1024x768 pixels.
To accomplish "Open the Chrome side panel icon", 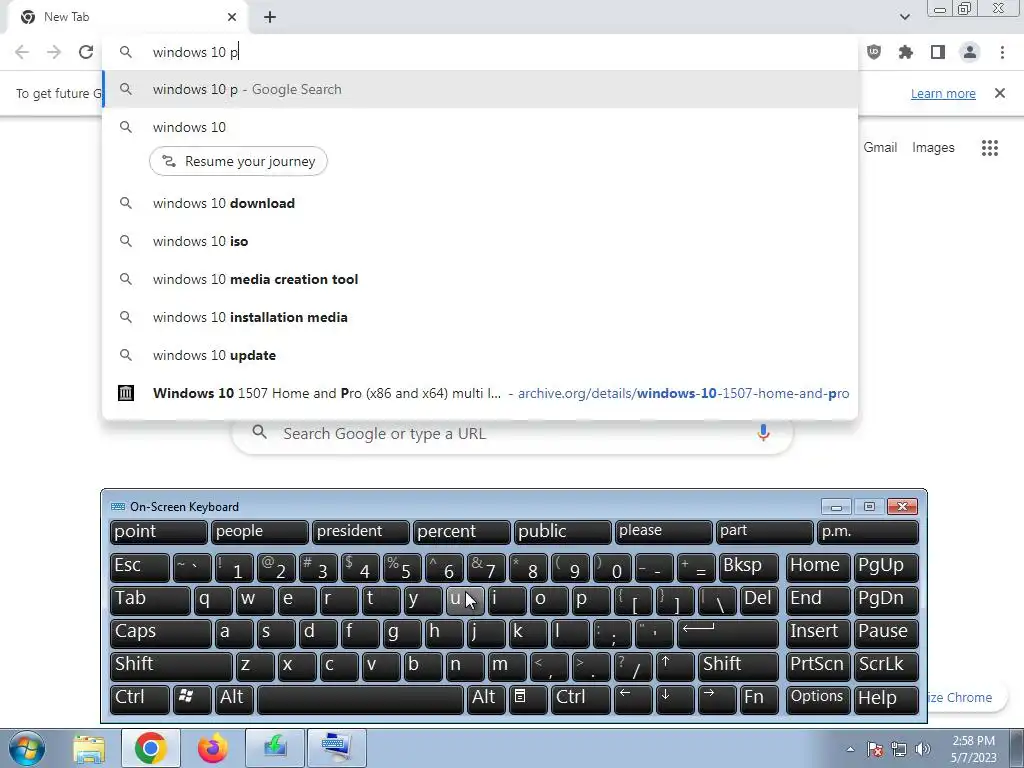I will pyautogui.click(x=938, y=52).
